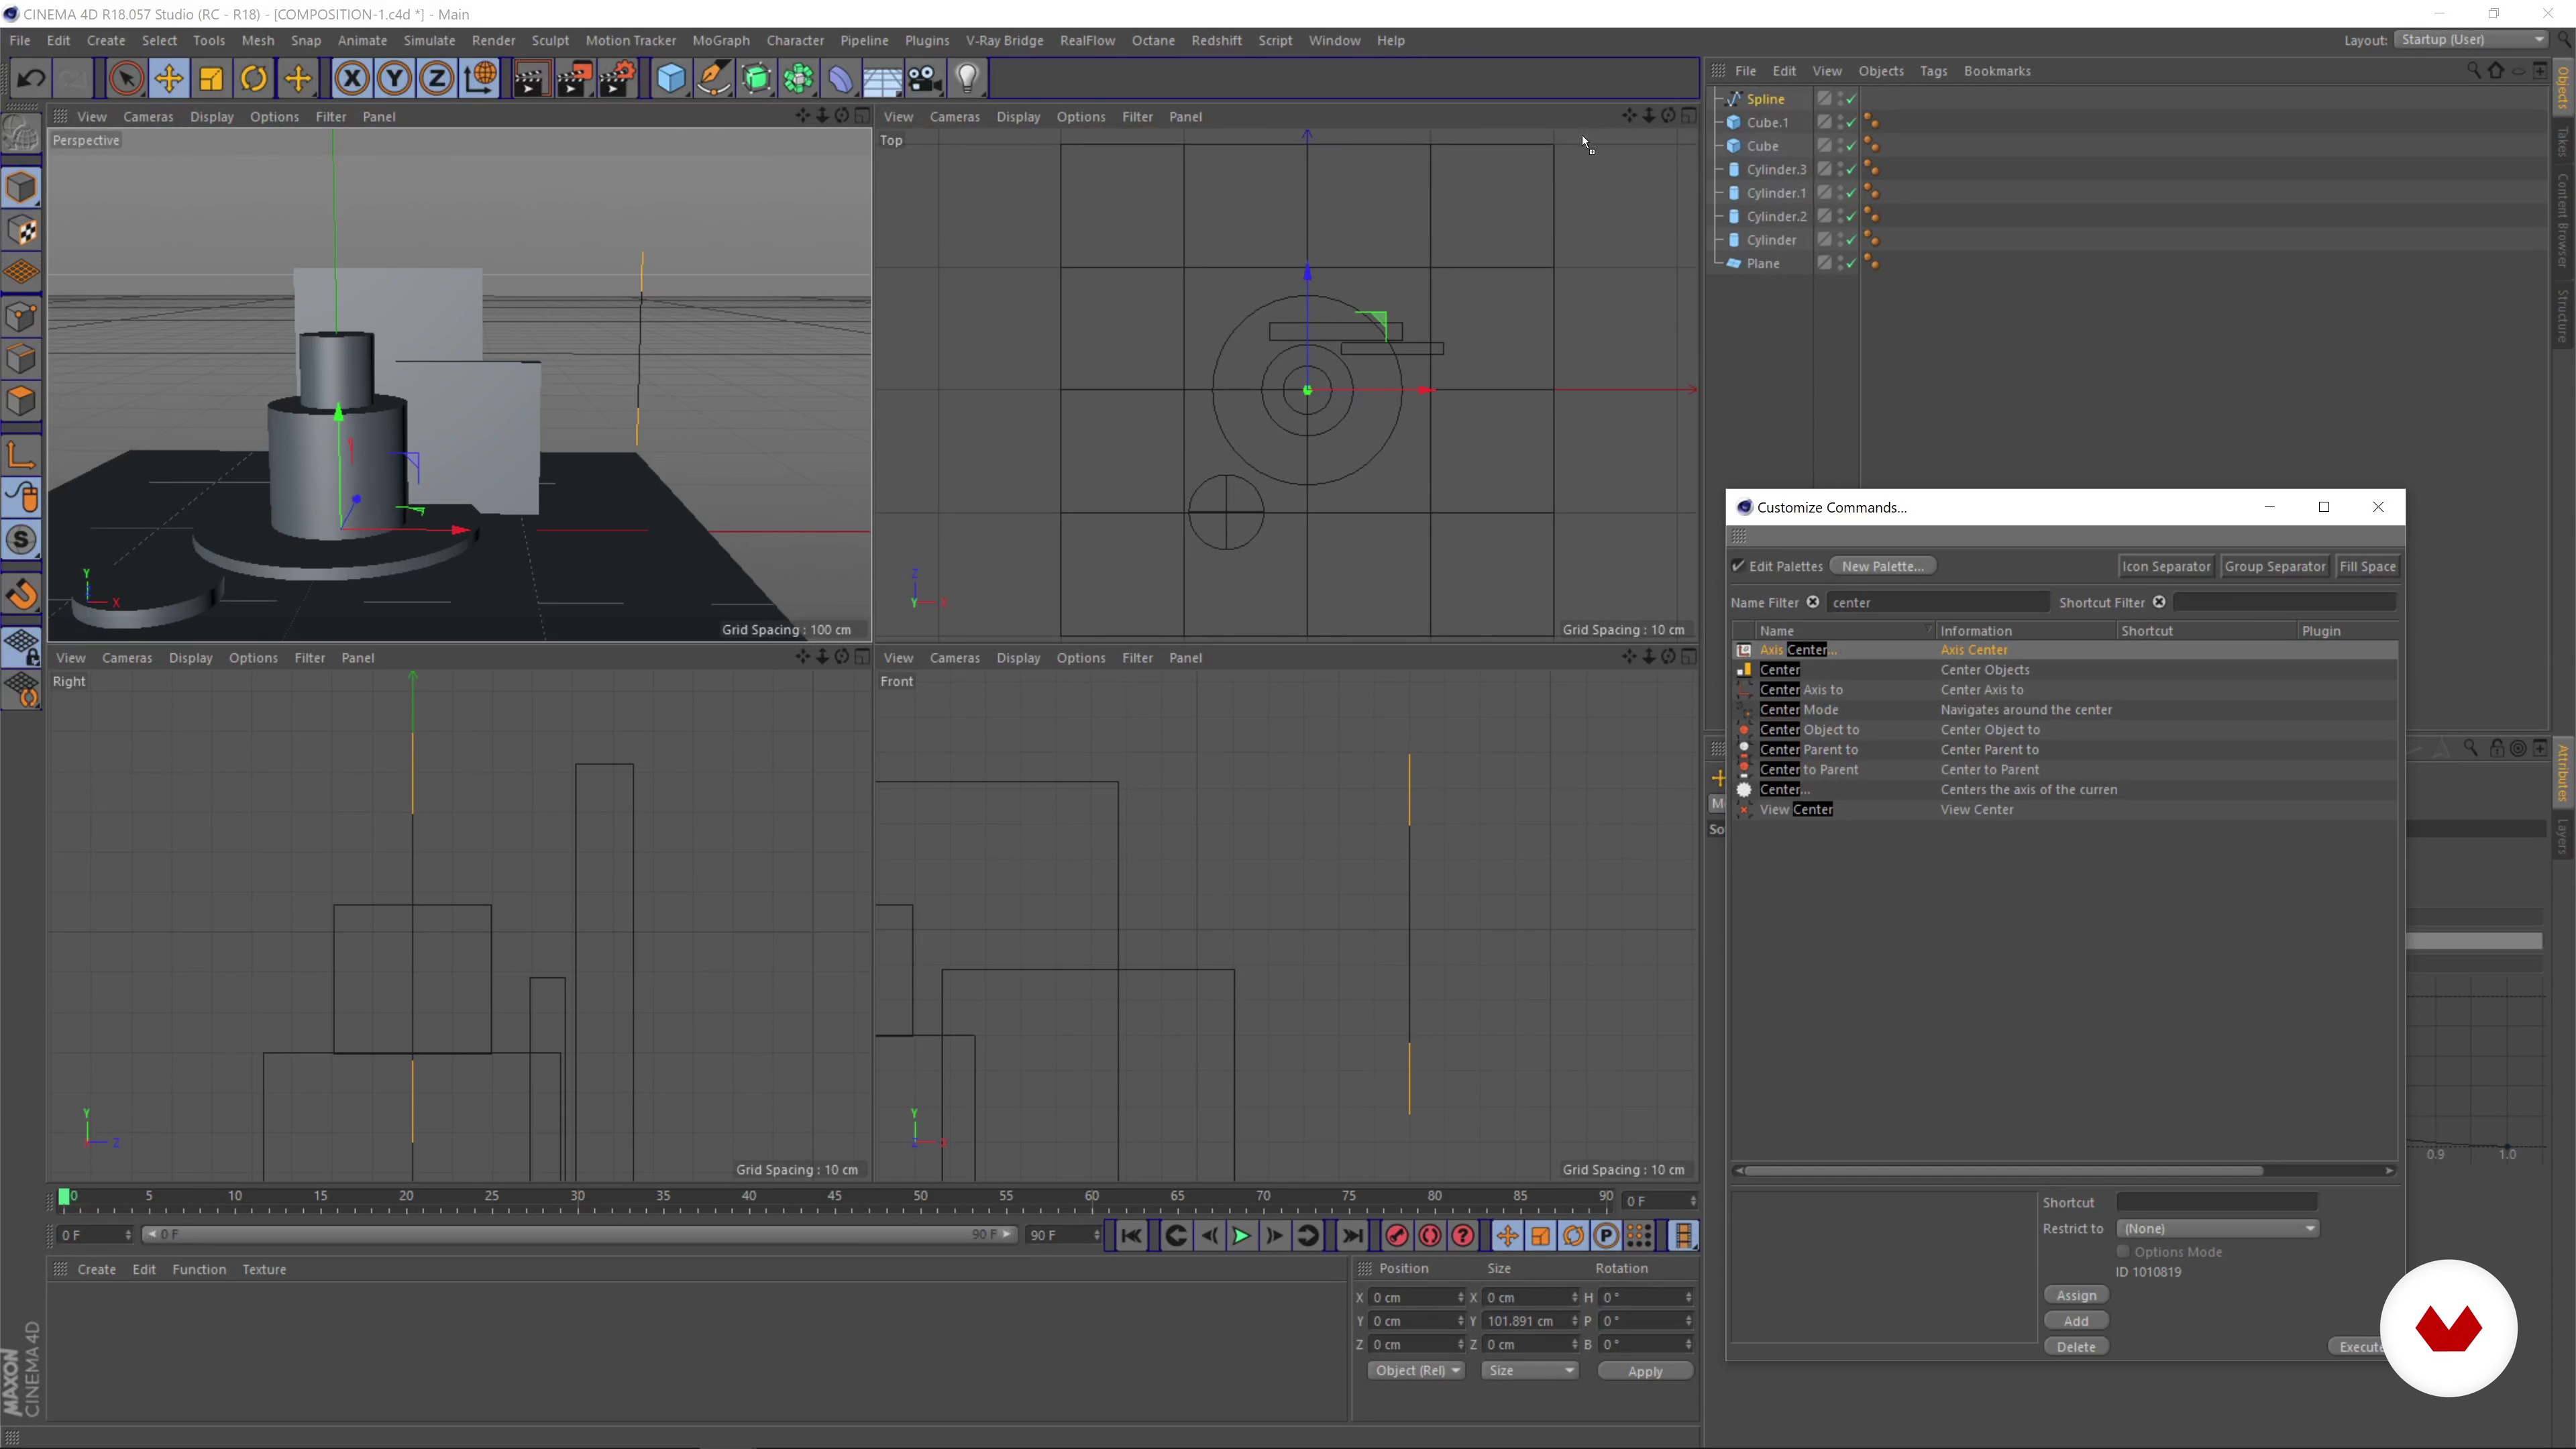2576x1449 pixels.
Task: Open the Object (Rel) coordinate dropdown
Action: 1416,1370
